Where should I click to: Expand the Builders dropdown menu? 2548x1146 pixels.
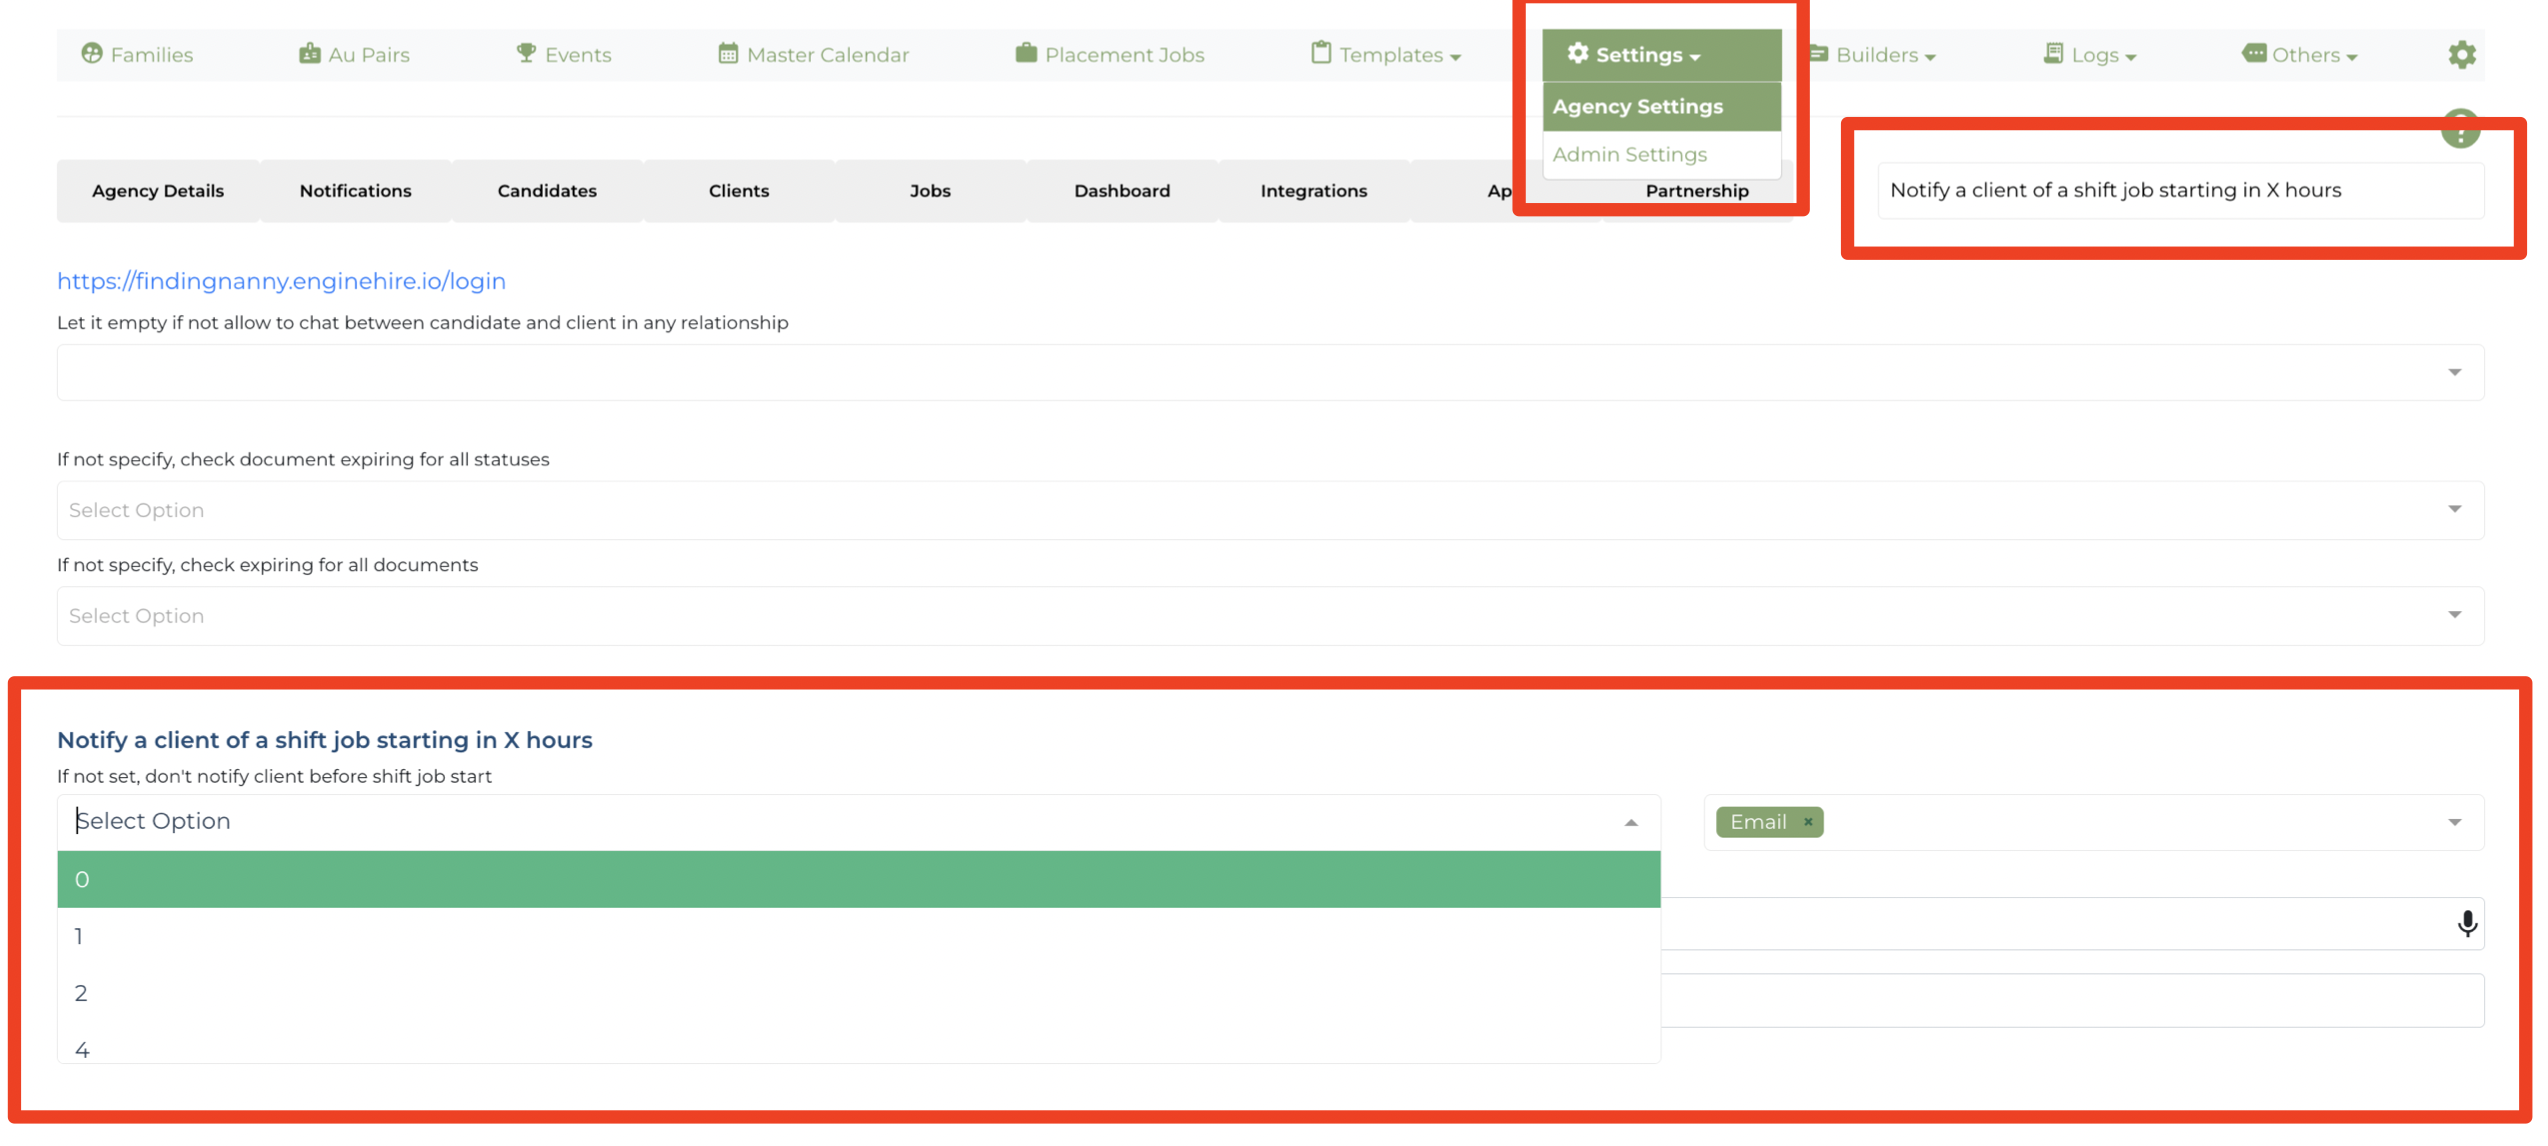[x=1872, y=55]
